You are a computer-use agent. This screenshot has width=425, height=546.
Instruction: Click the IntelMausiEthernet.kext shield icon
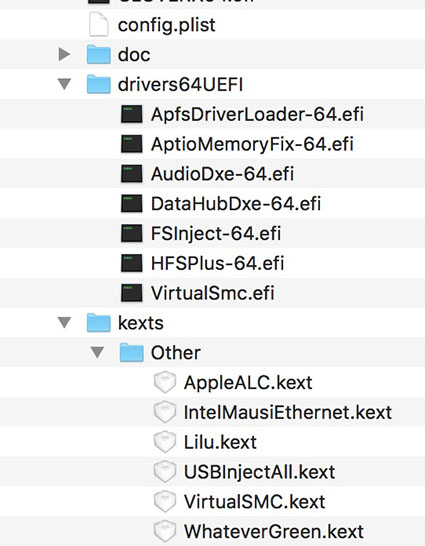pyautogui.click(x=165, y=412)
